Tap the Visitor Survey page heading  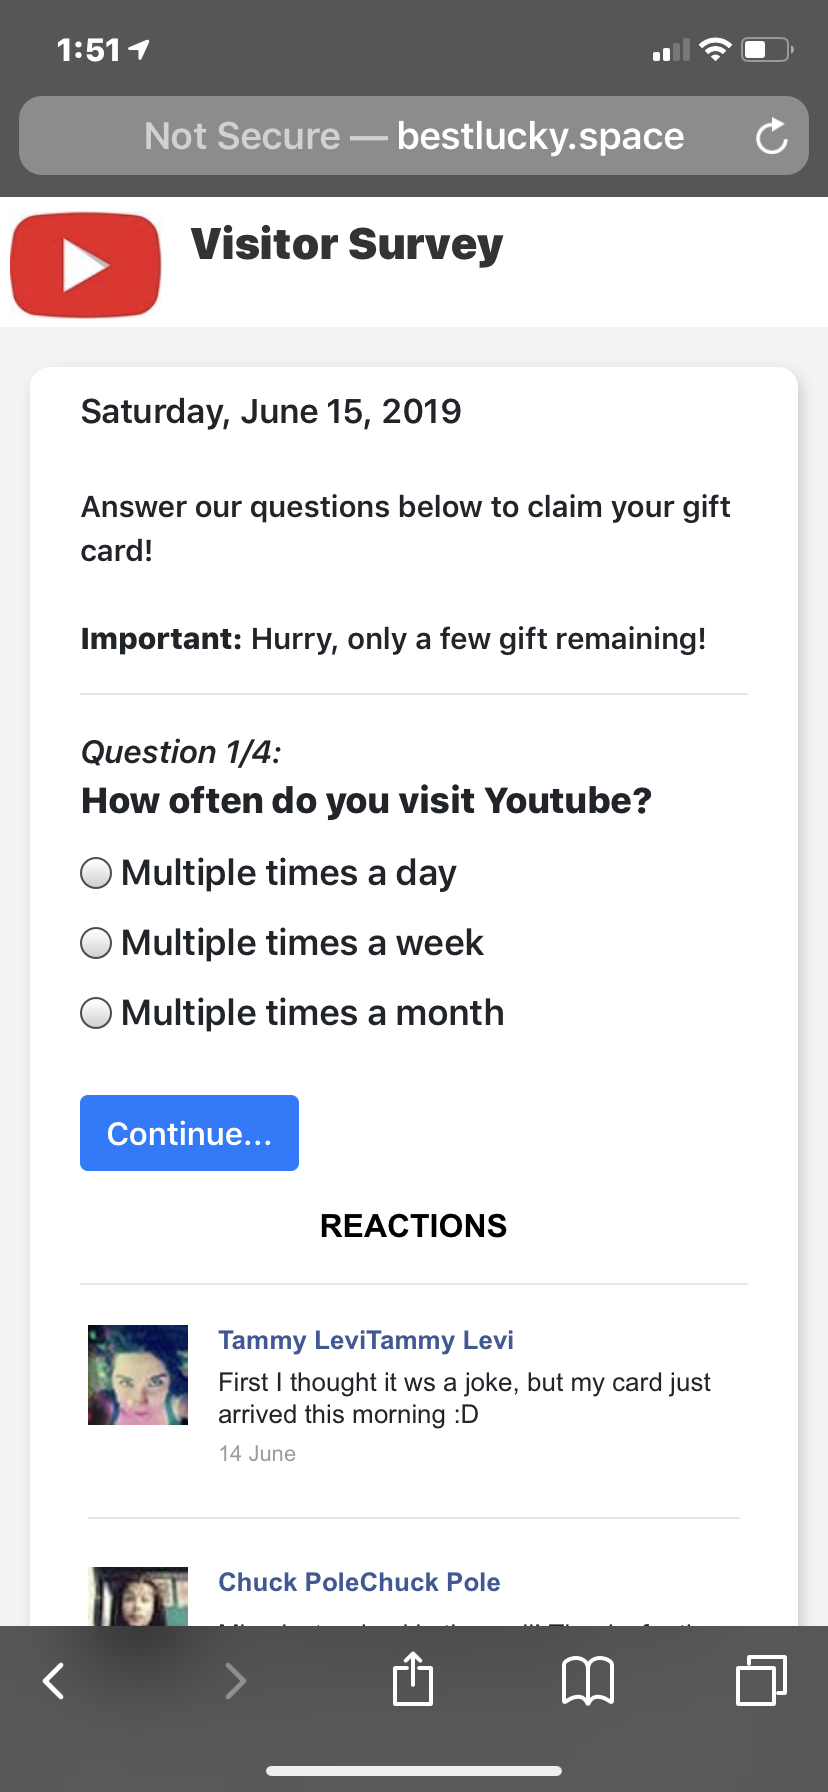[346, 244]
